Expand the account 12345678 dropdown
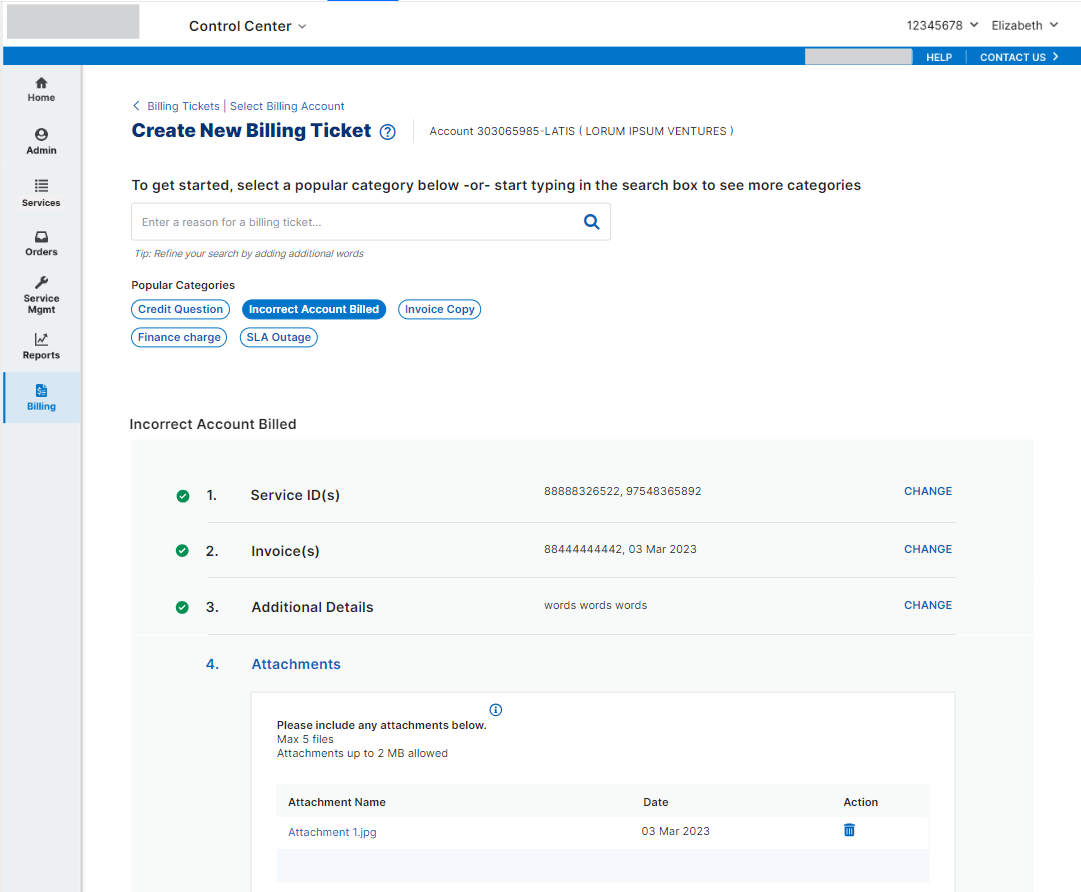 (941, 25)
